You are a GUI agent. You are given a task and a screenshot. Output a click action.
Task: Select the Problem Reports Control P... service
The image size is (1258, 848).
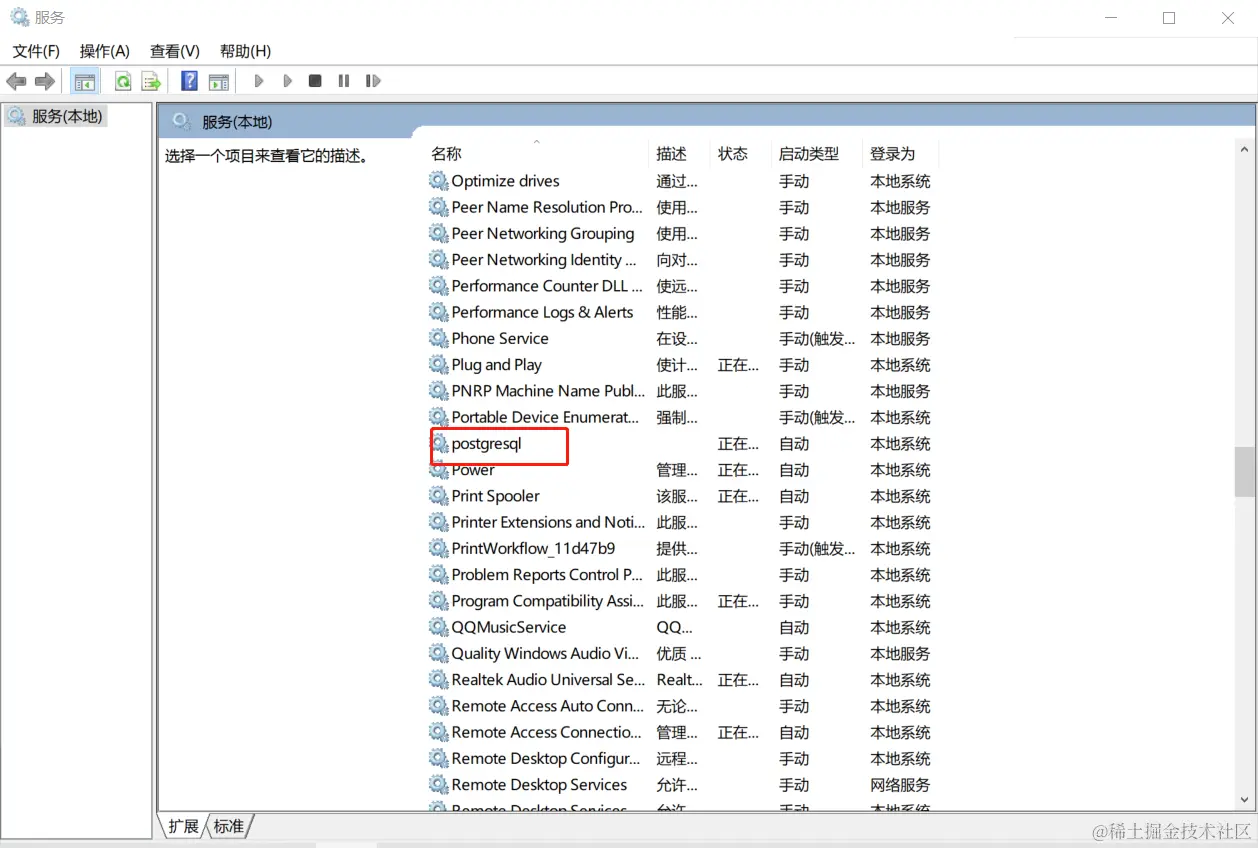click(x=547, y=575)
